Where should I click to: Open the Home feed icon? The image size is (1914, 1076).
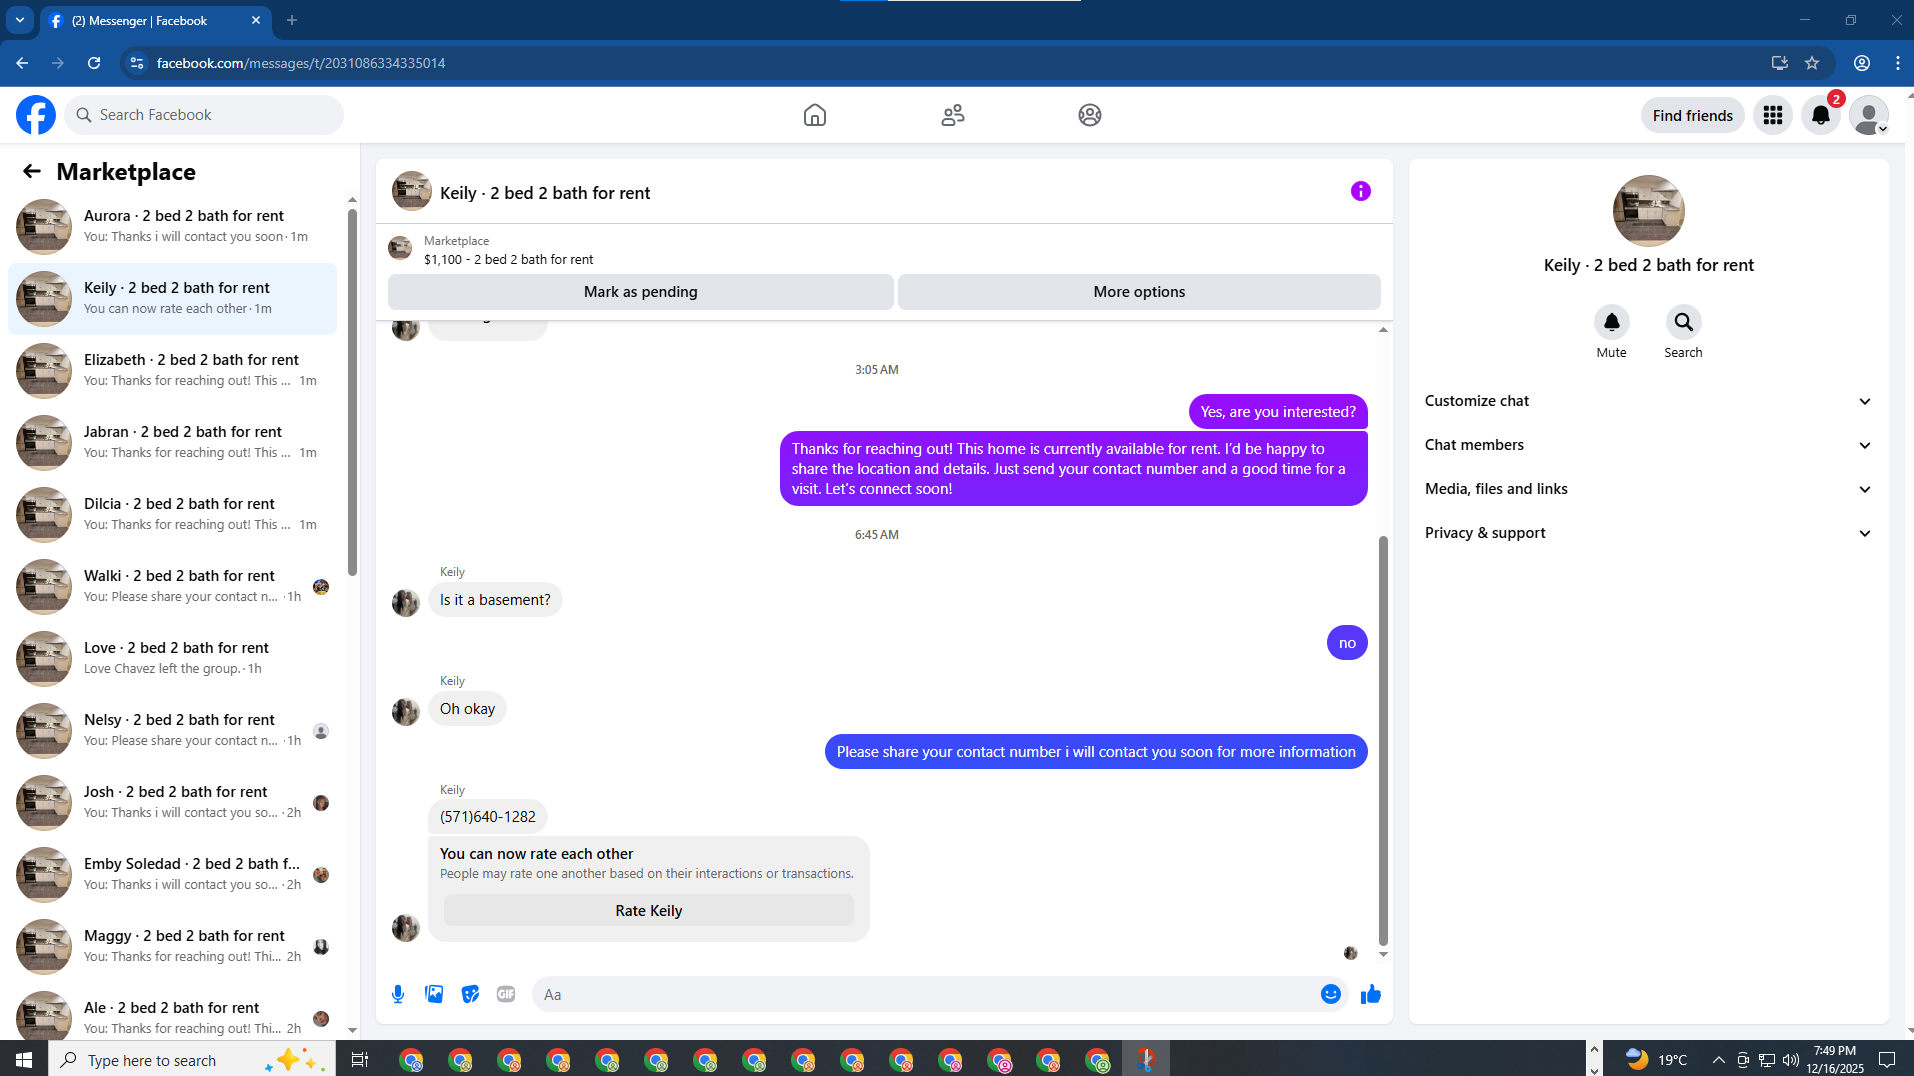pos(815,115)
